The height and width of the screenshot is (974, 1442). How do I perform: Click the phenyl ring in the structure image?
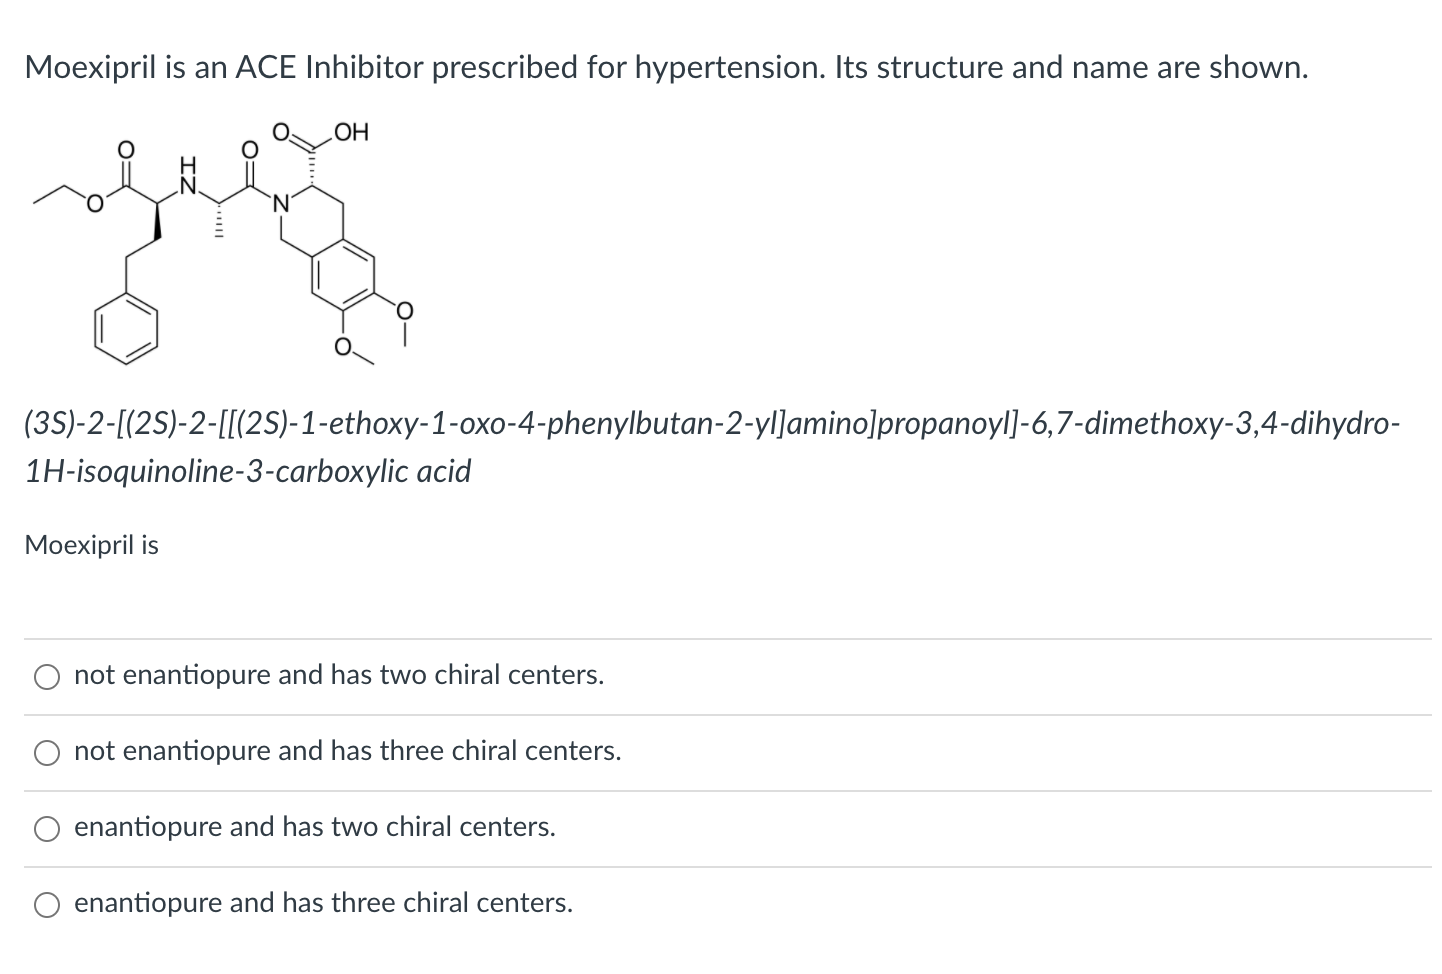[127, 330]
